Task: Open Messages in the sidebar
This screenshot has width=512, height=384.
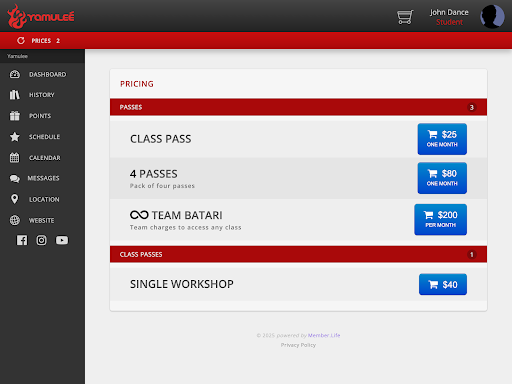Action: point(42,178)
